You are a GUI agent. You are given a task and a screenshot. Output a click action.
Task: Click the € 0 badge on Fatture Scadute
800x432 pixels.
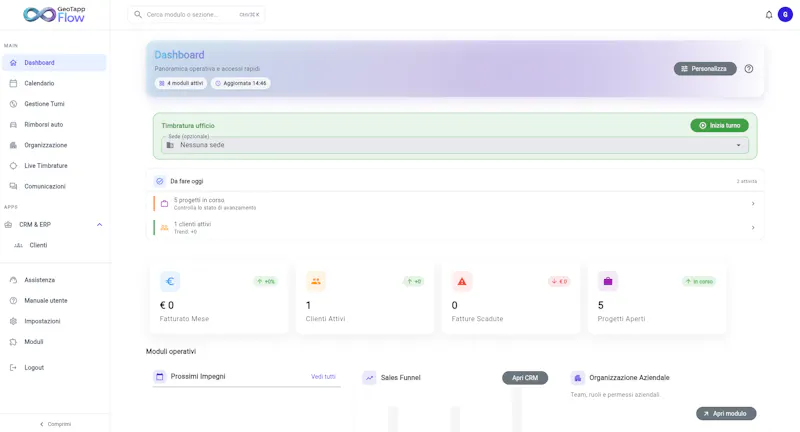click(x=559, y=282)
